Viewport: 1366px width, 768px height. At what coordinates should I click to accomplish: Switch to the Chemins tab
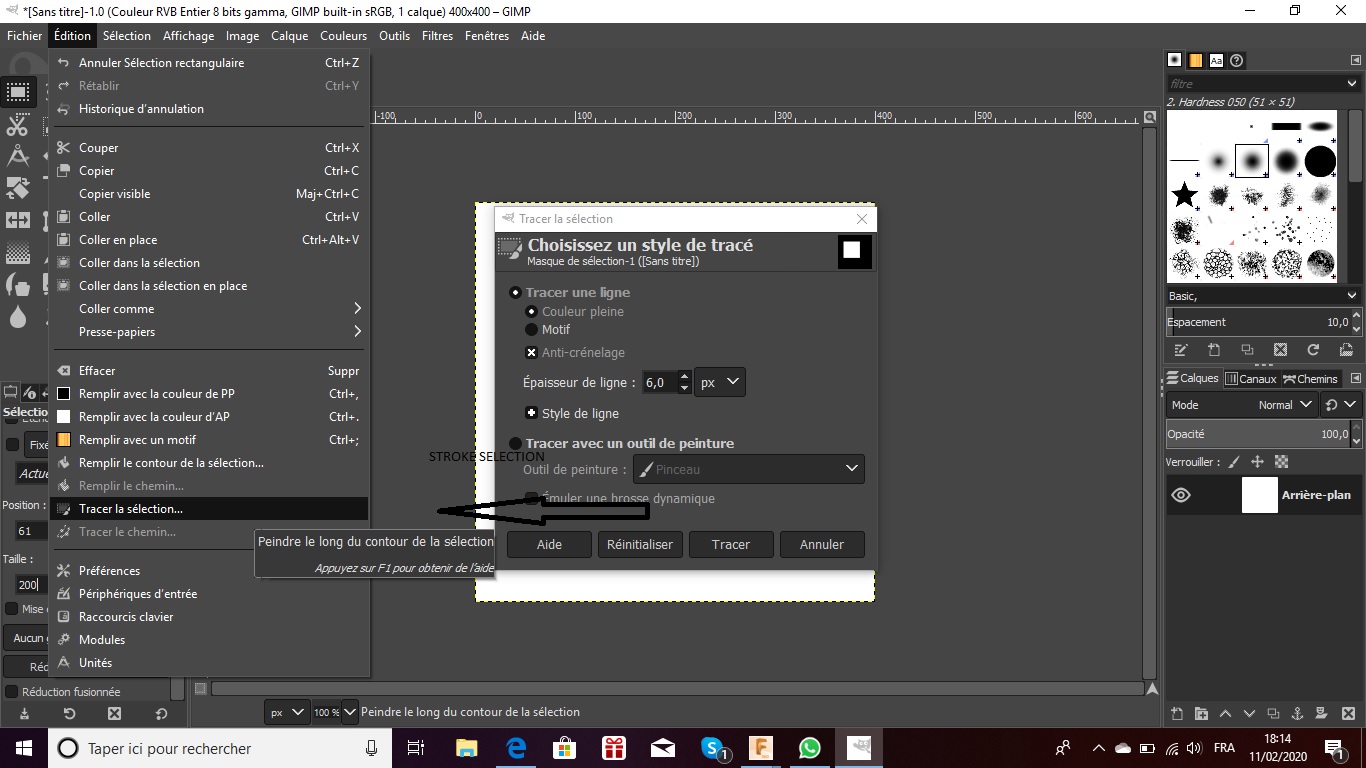point(1311,379)
